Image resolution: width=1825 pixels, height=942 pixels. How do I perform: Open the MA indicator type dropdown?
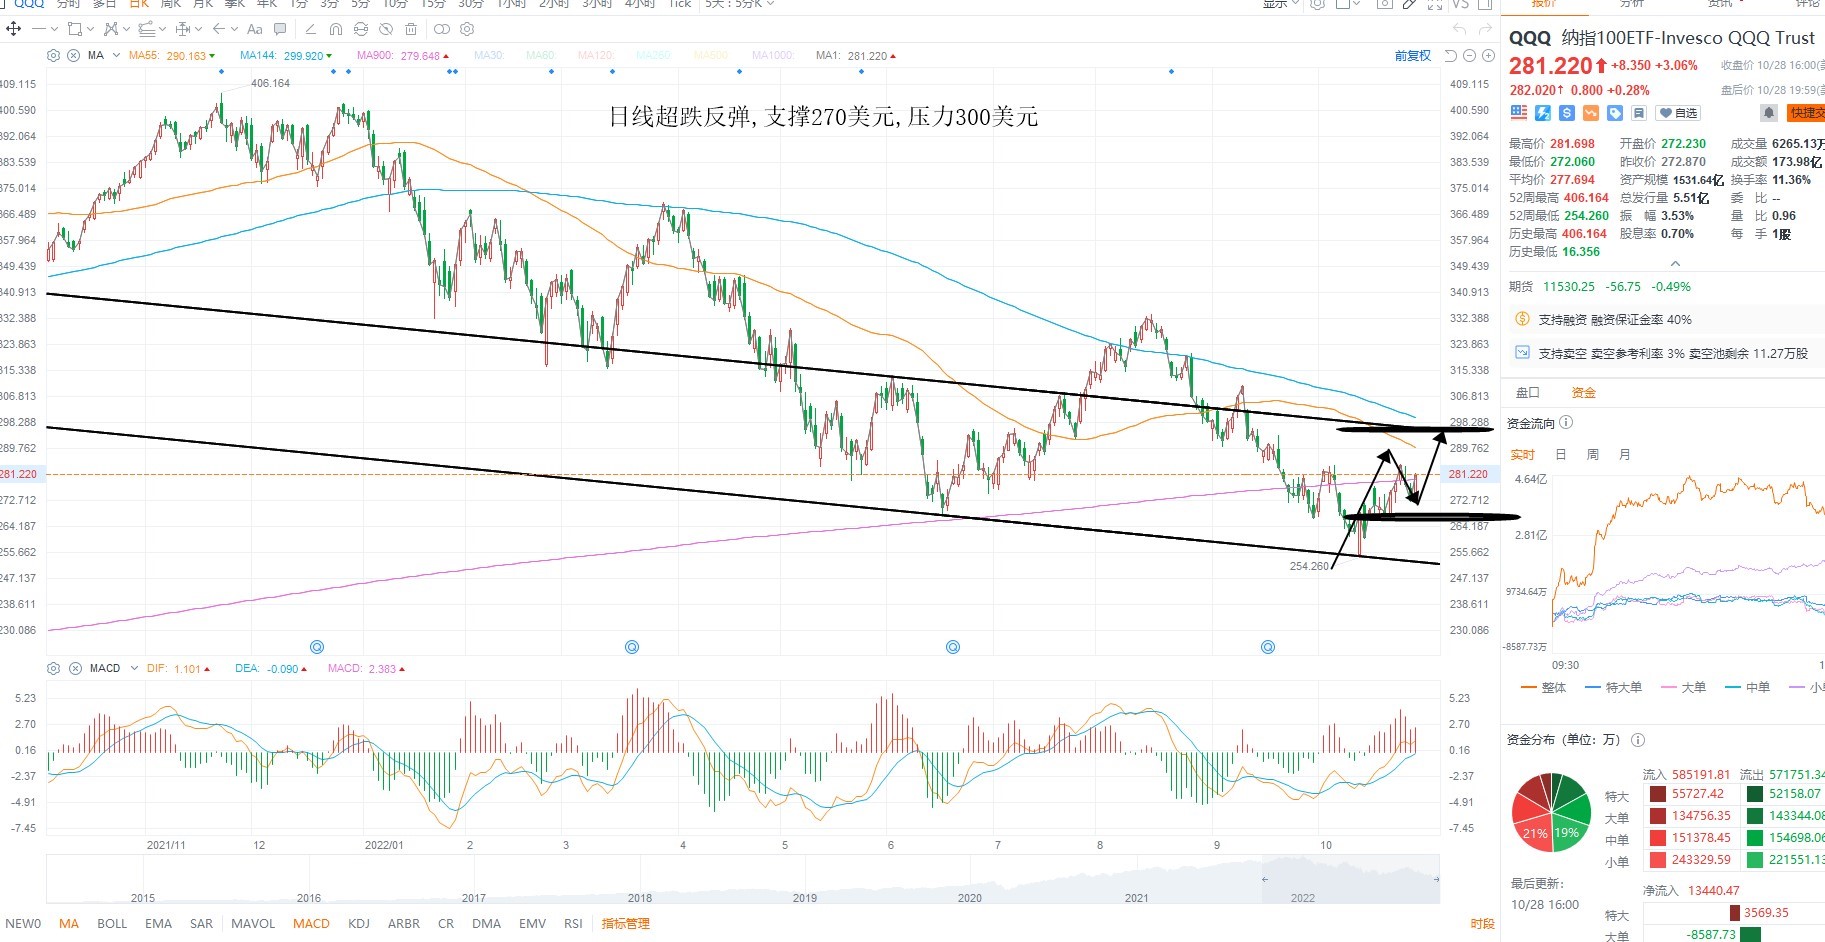(x=116, y=55)
